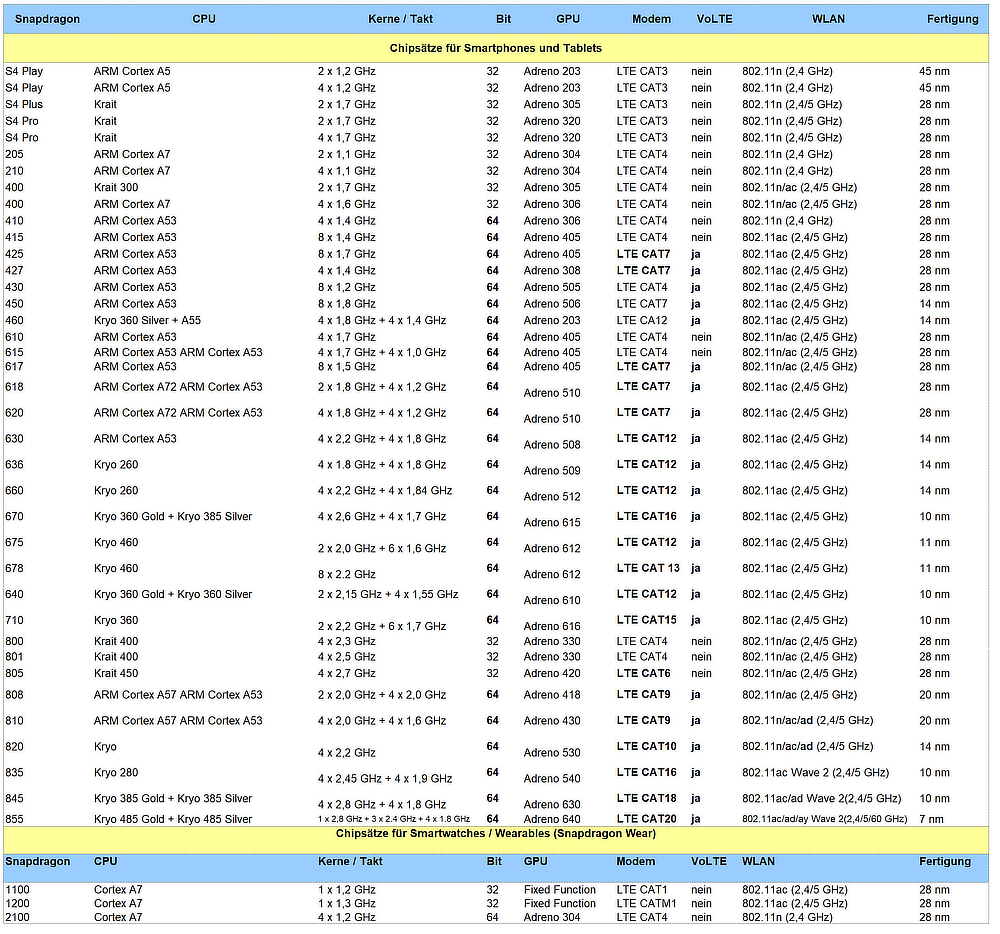Click the '802.11ac Wave 2 (2,4/5 GHz)' WLAN cell

click(x=816, y=773)
